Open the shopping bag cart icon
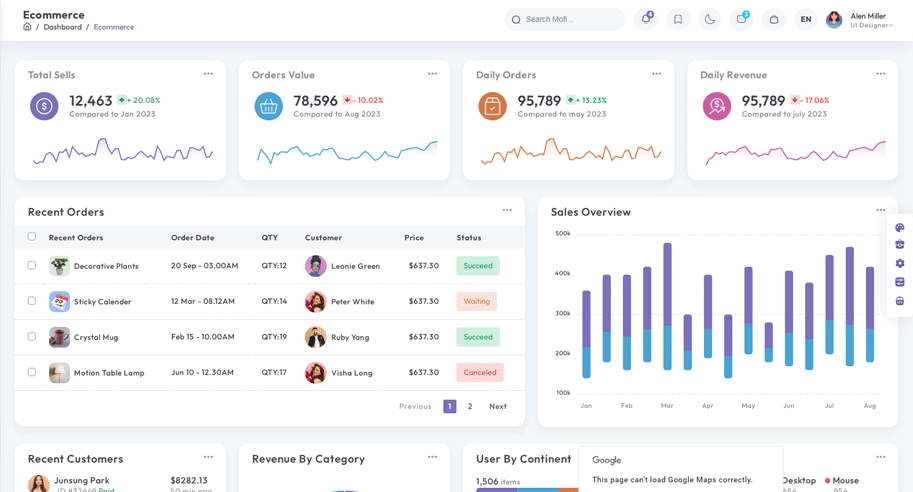 click(x=774, y=19)
